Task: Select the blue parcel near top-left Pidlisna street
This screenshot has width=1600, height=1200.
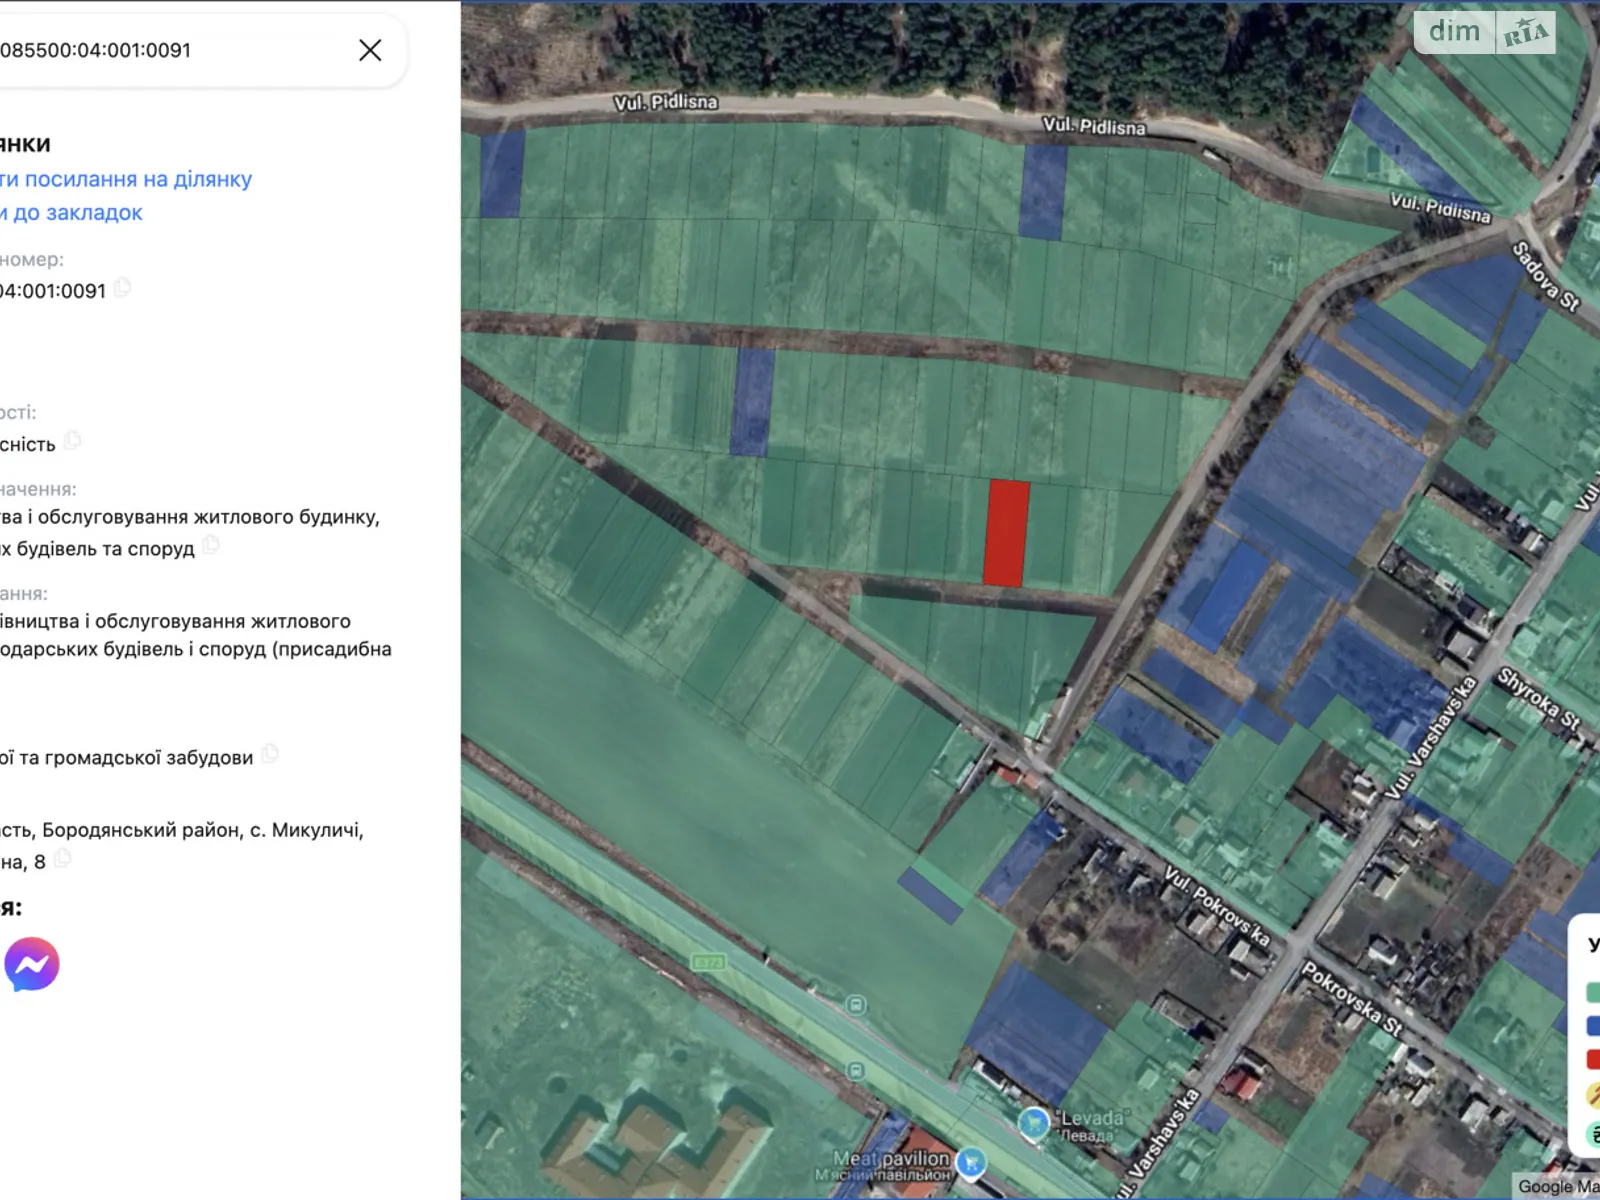Action: (502, 173)
